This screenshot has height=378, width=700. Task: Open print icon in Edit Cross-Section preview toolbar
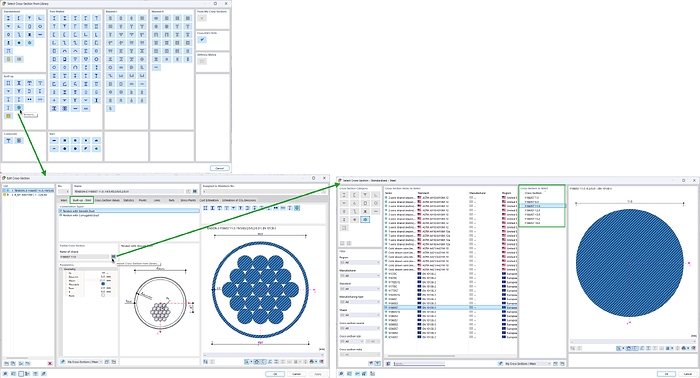312,361
